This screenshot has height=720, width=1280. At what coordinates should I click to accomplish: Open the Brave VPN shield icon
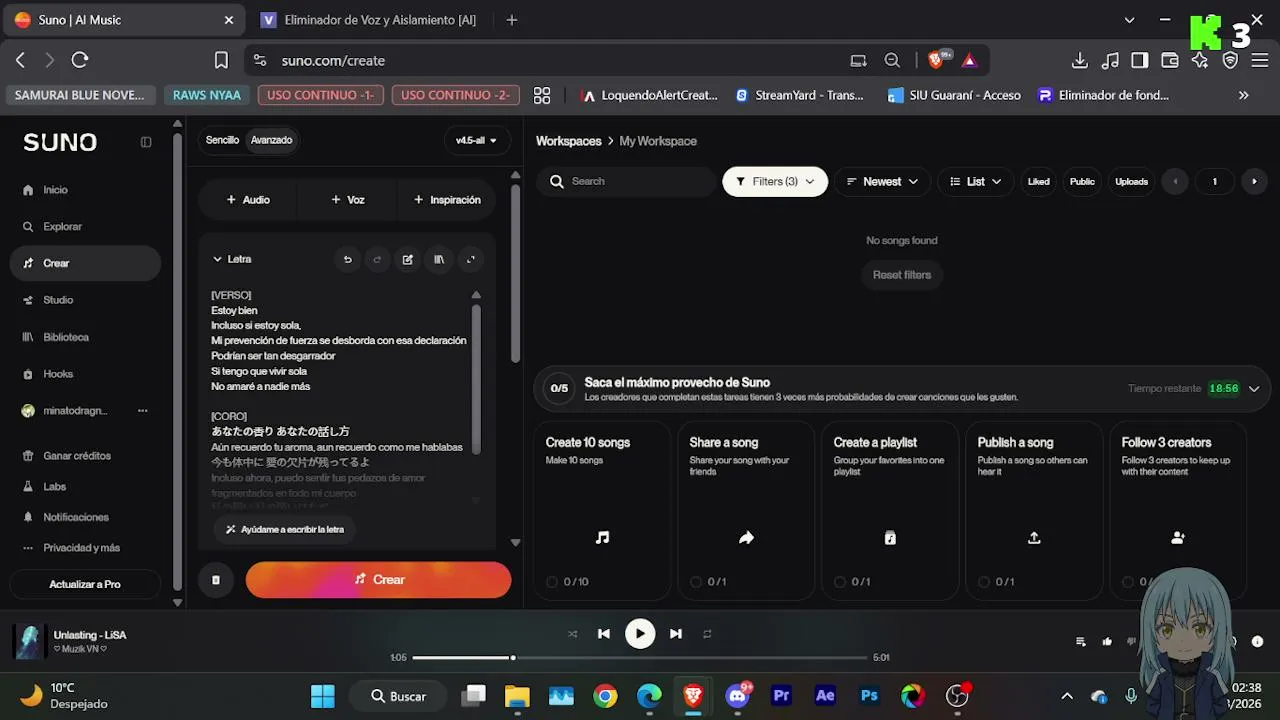tap(1231, 60)
